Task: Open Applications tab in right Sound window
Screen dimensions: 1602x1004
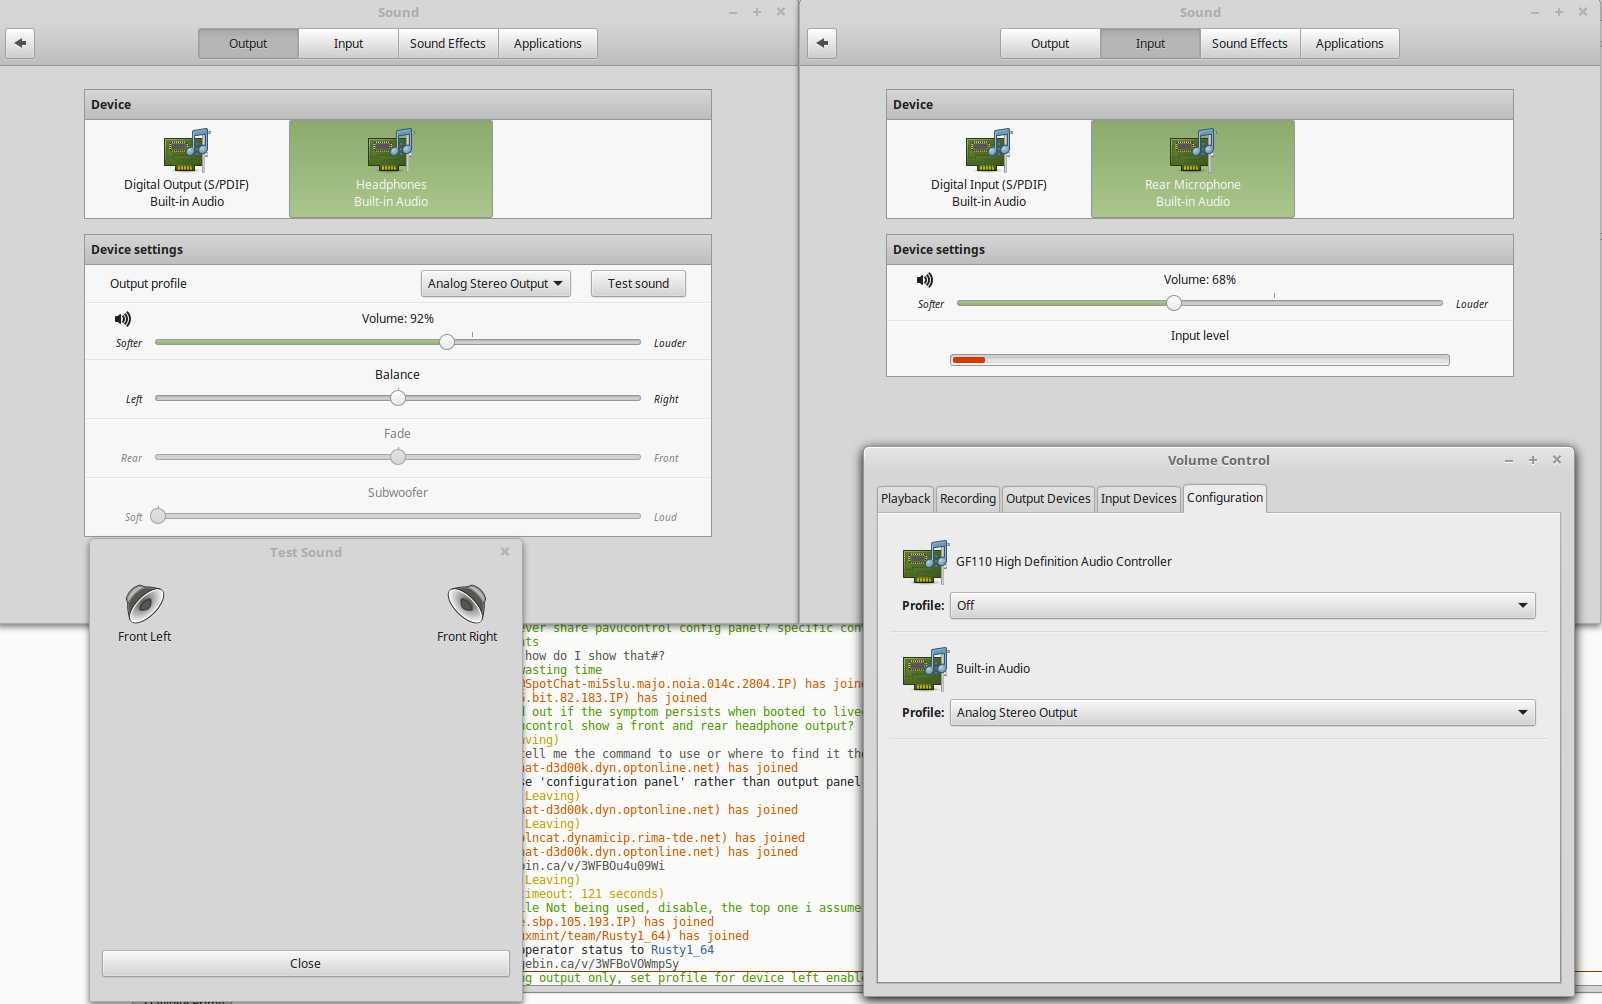Action: click(x=1350, y=43)
